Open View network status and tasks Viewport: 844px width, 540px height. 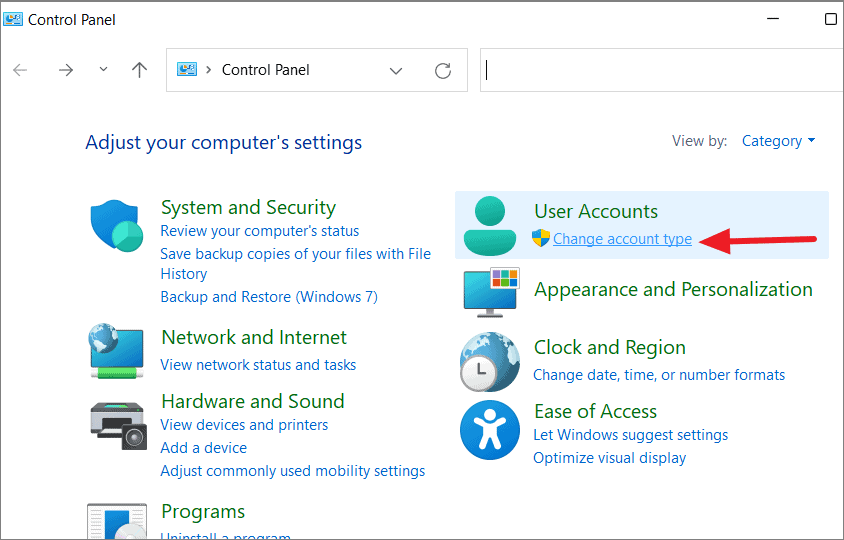pyautogui.click(x=258, y=364)
